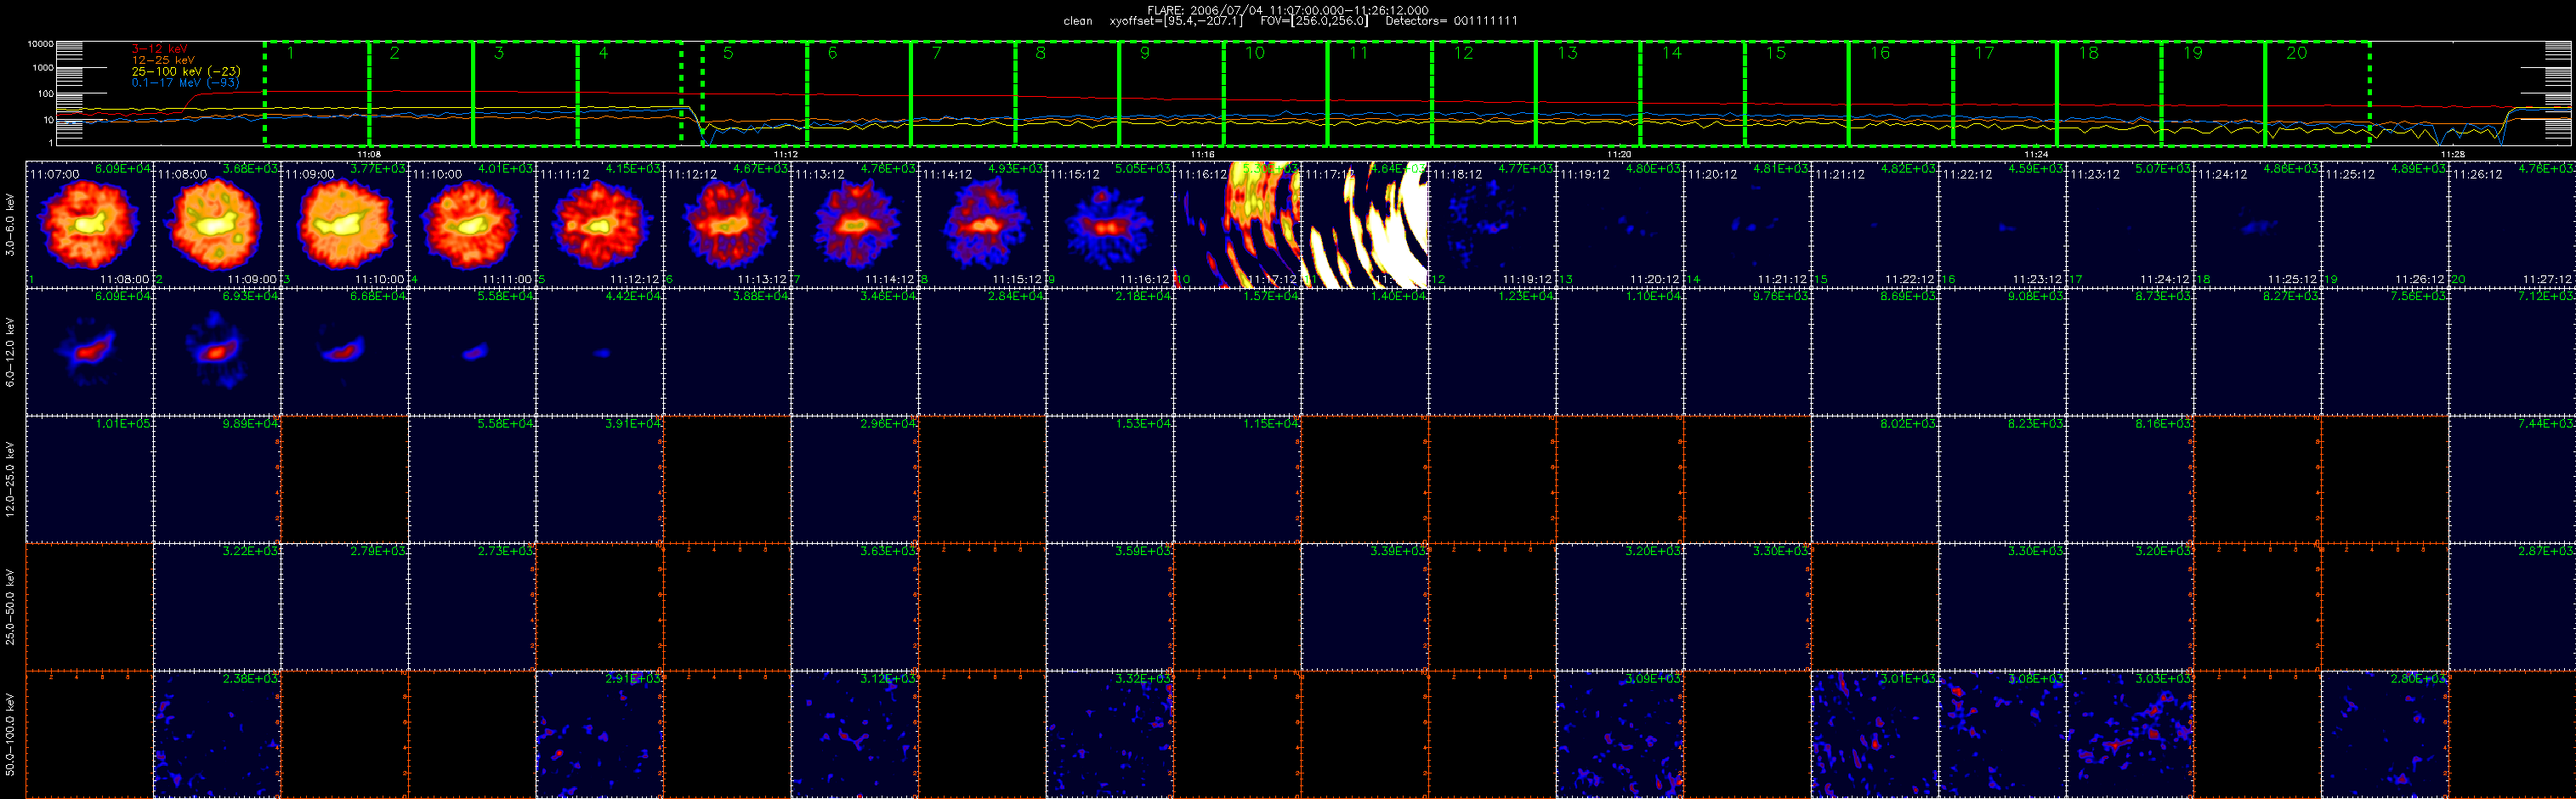Image resolution: width=2576 pixels, height=799 pixels.
Task: Select time interval 1 on the light curve
Action: click(317, 93)
